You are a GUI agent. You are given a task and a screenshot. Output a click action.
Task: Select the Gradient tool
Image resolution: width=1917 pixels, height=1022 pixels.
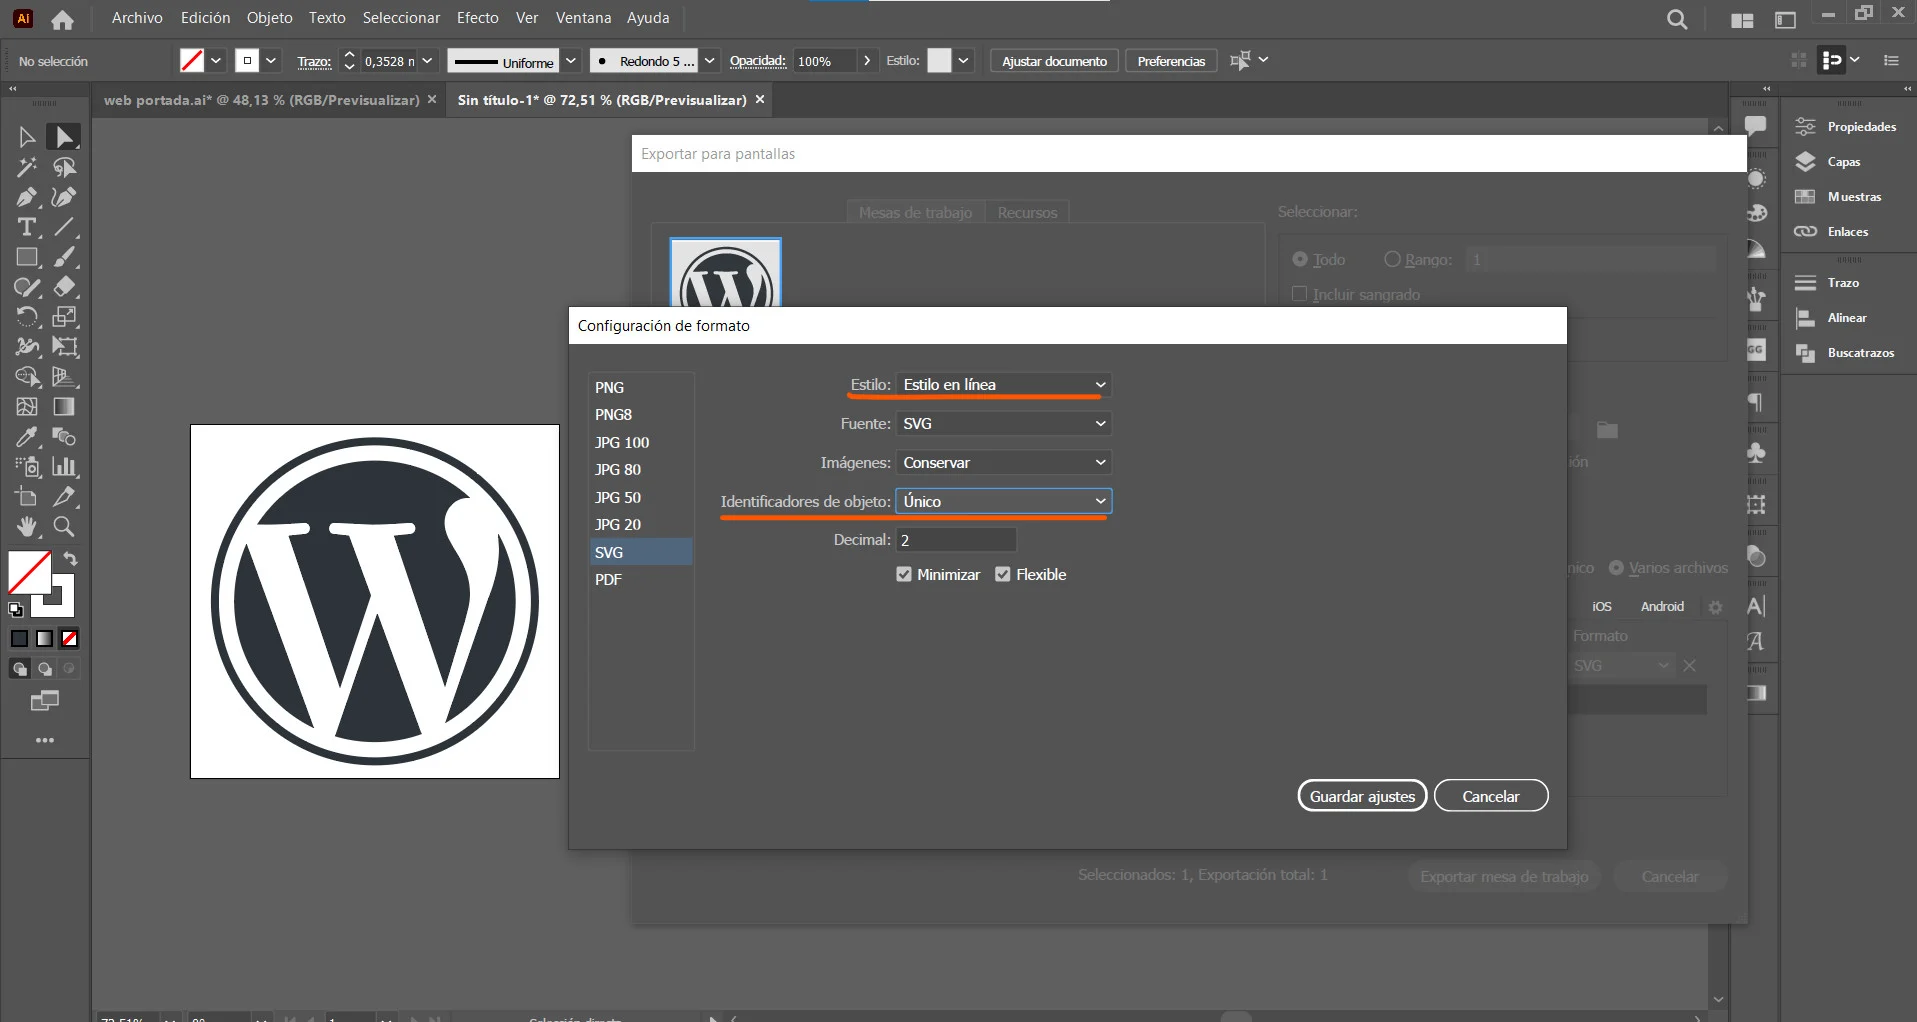click(65, 407)
